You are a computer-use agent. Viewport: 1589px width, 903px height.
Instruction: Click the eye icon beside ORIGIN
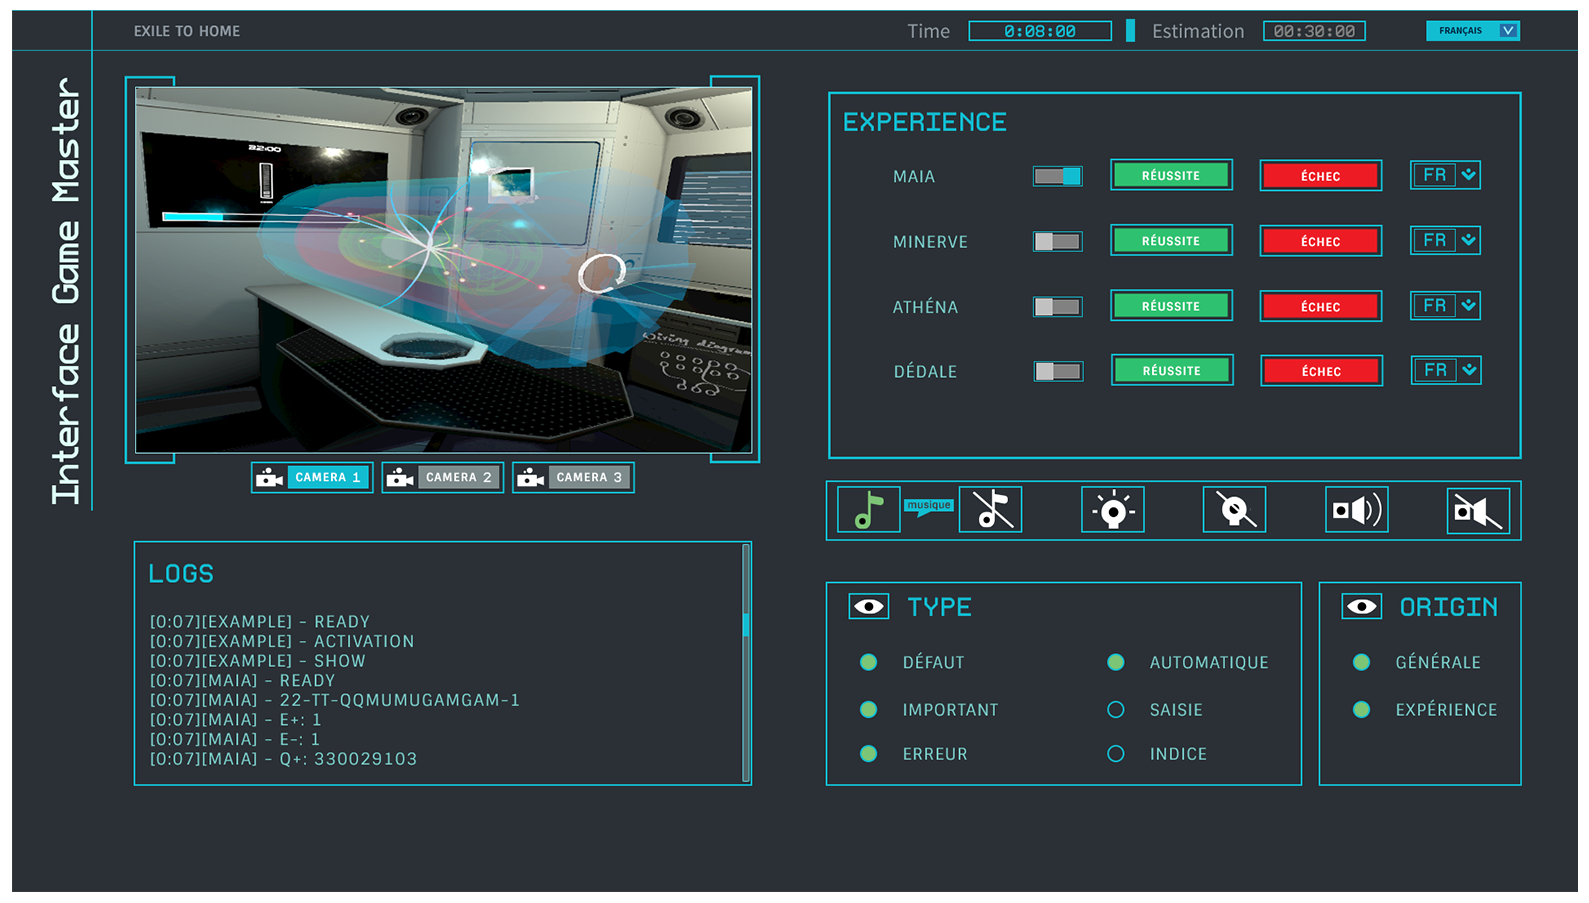click(1361, 606)
